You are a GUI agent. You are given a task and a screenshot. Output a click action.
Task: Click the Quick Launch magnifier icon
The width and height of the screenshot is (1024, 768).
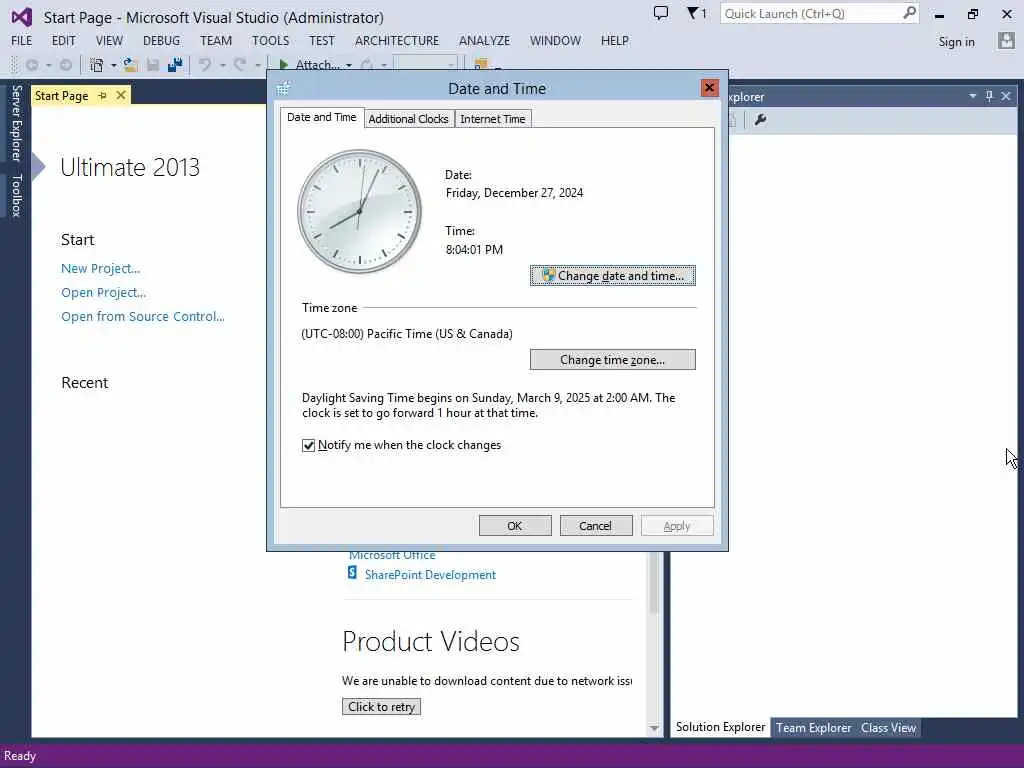point(908,13)
